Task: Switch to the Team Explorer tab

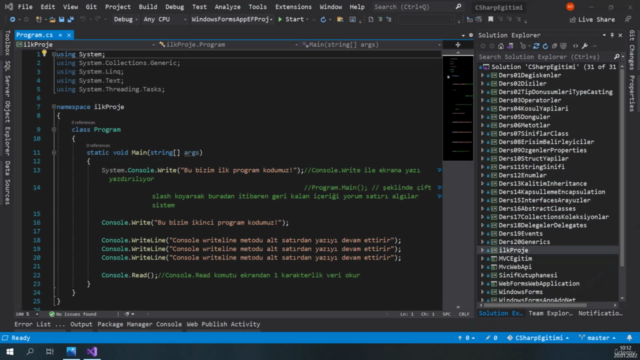Action: coord(550,313)
